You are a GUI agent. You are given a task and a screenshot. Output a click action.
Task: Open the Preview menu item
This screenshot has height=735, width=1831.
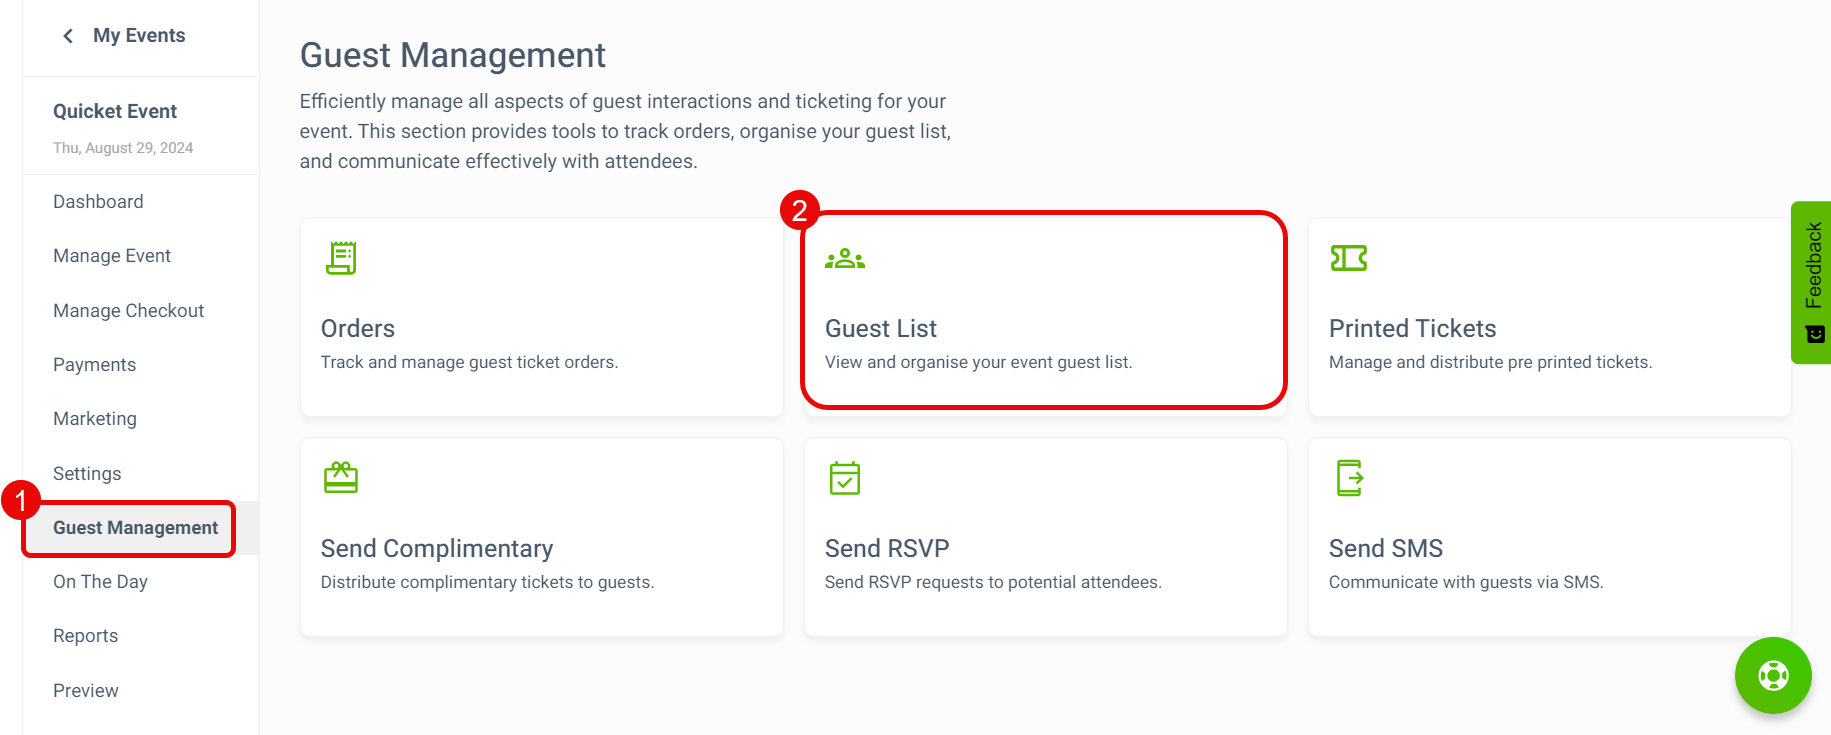point(85,691)
